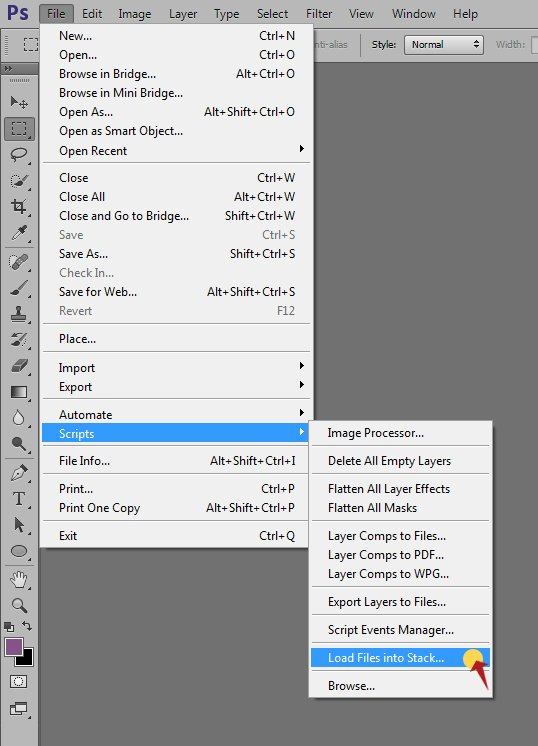Select the Zoom tool
Screen dimensions: 538x746
click(x=19, y=605)
